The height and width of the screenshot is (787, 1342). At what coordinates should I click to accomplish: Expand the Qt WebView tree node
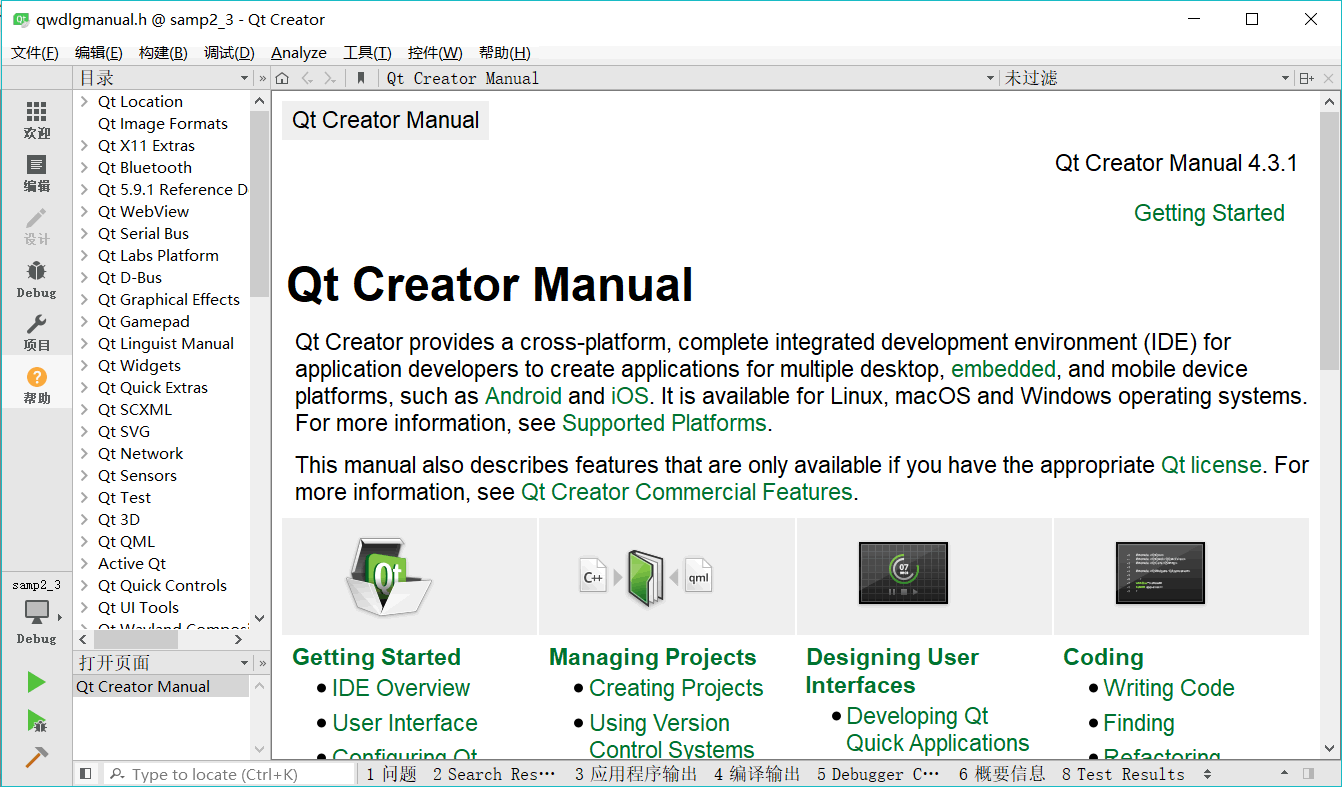click(x=85, y=212)
